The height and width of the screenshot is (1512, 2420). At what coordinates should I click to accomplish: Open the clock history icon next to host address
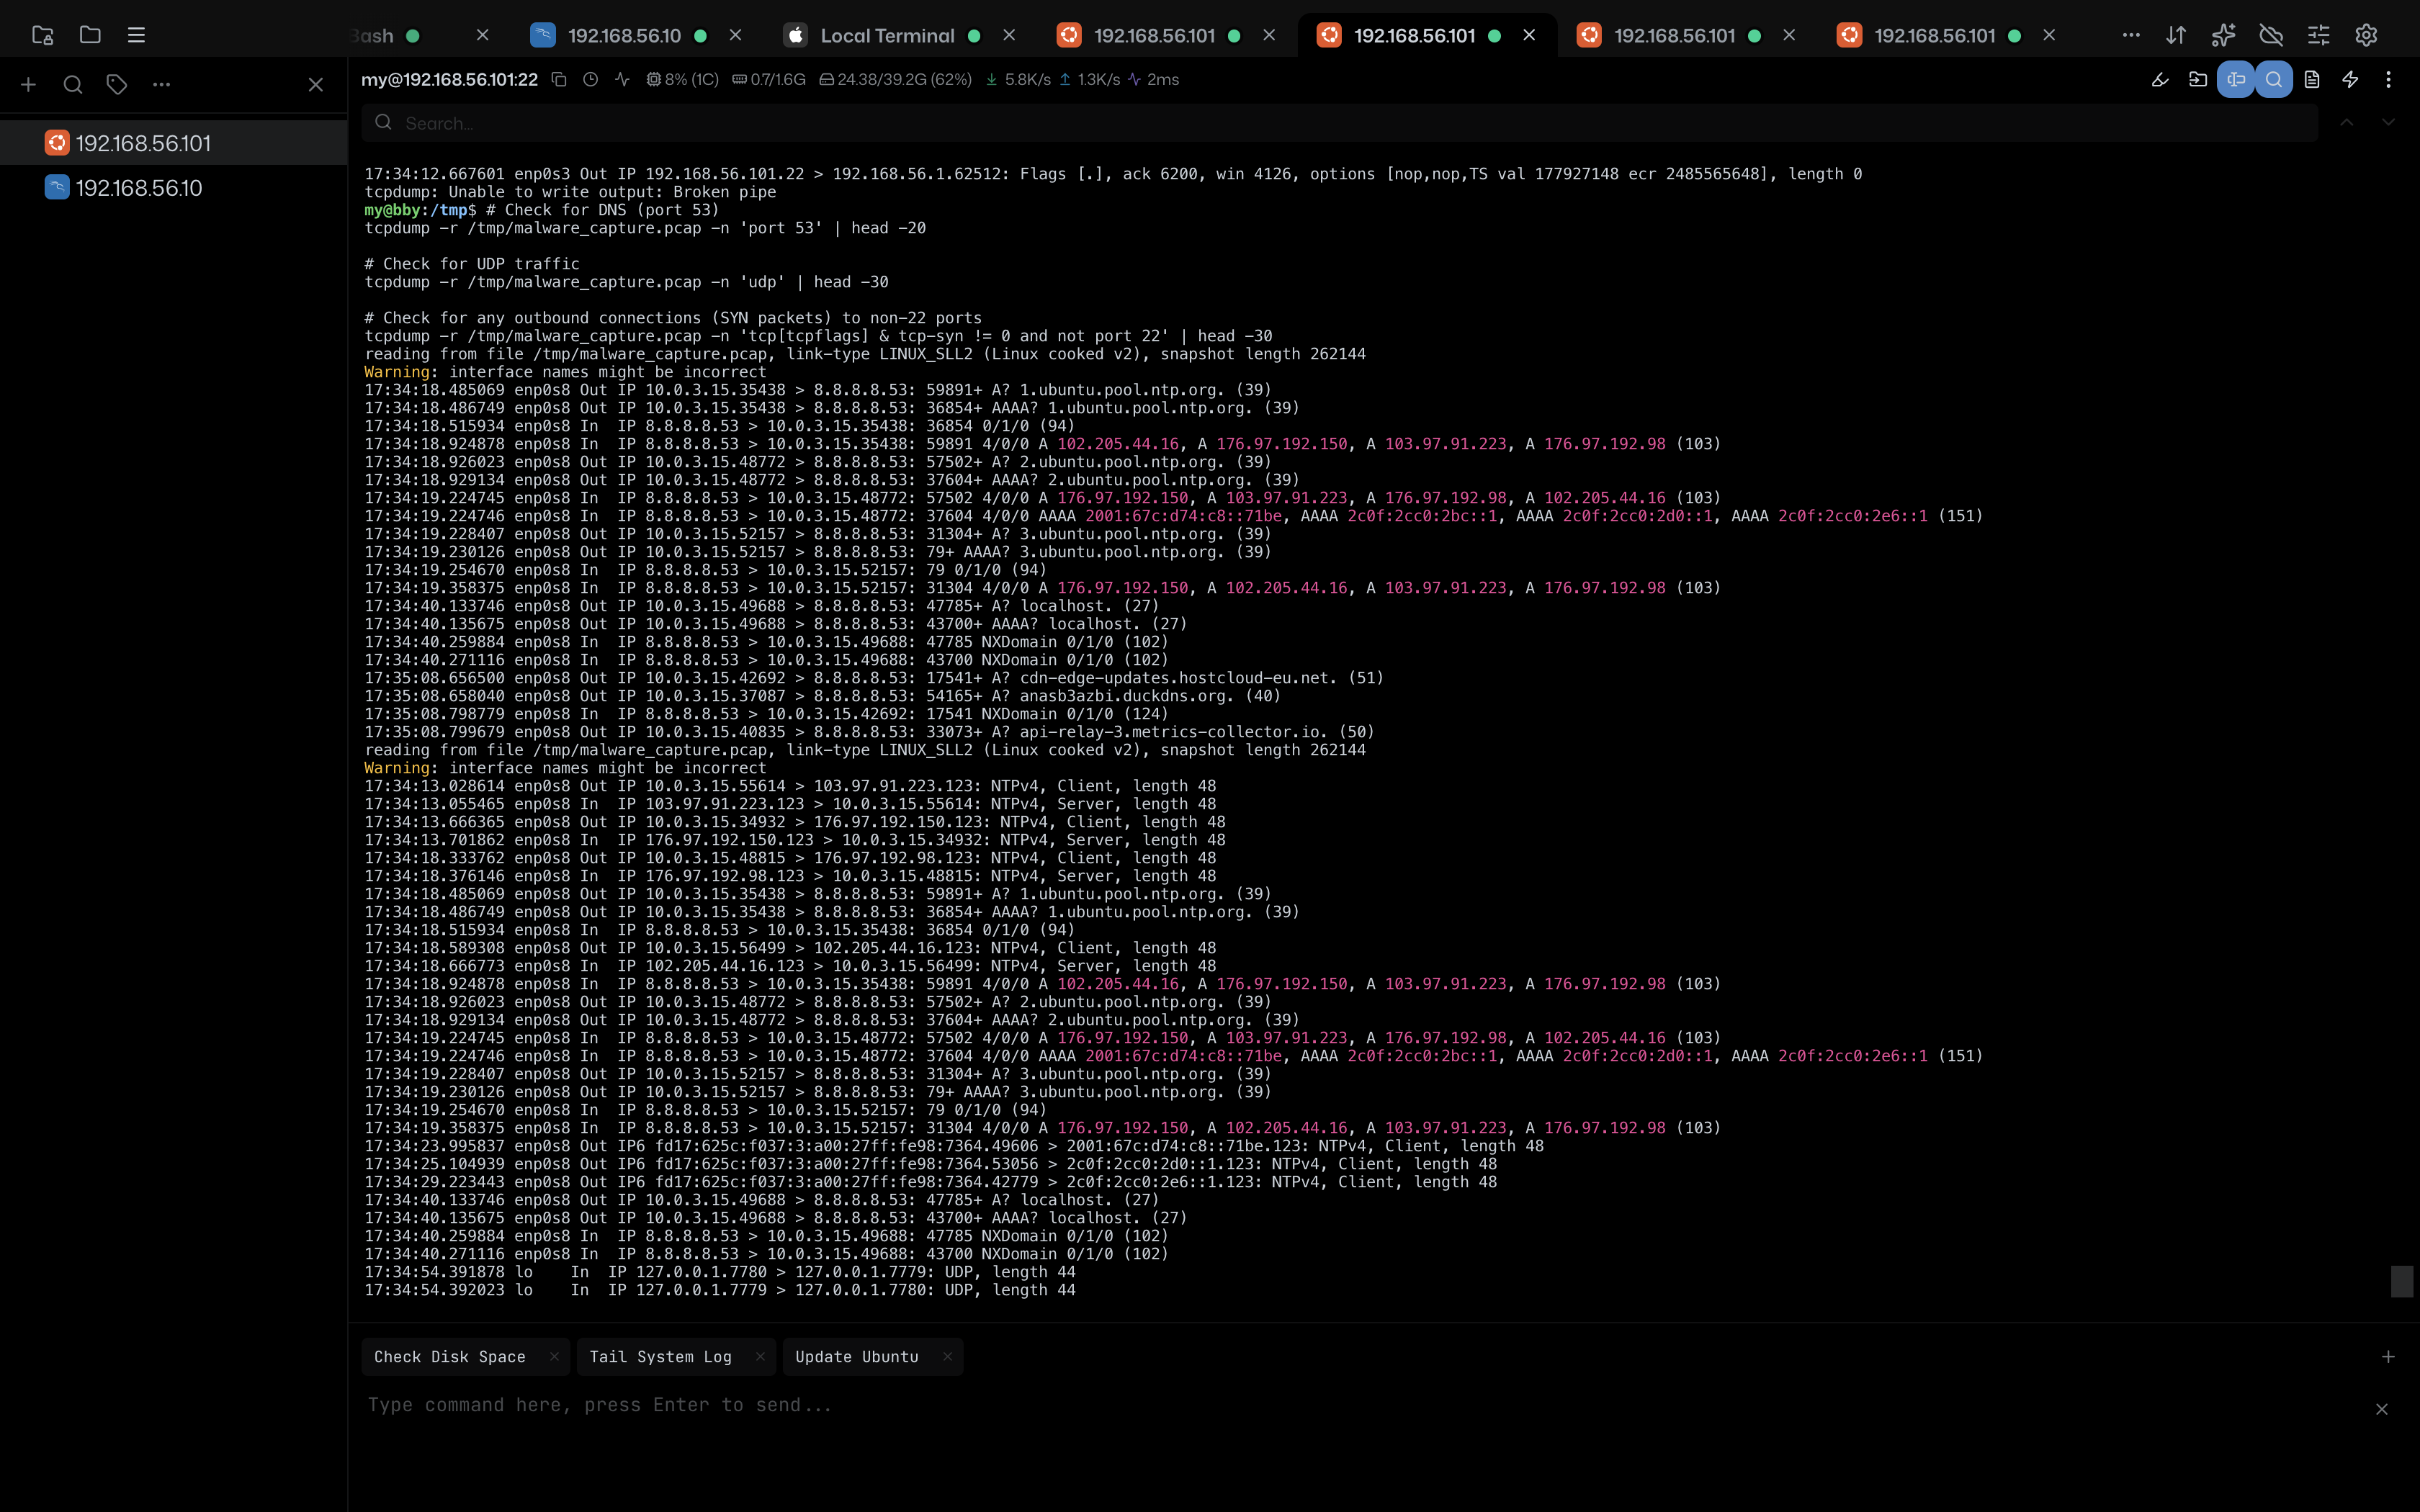pyautogui.click(x=591, y=79)
